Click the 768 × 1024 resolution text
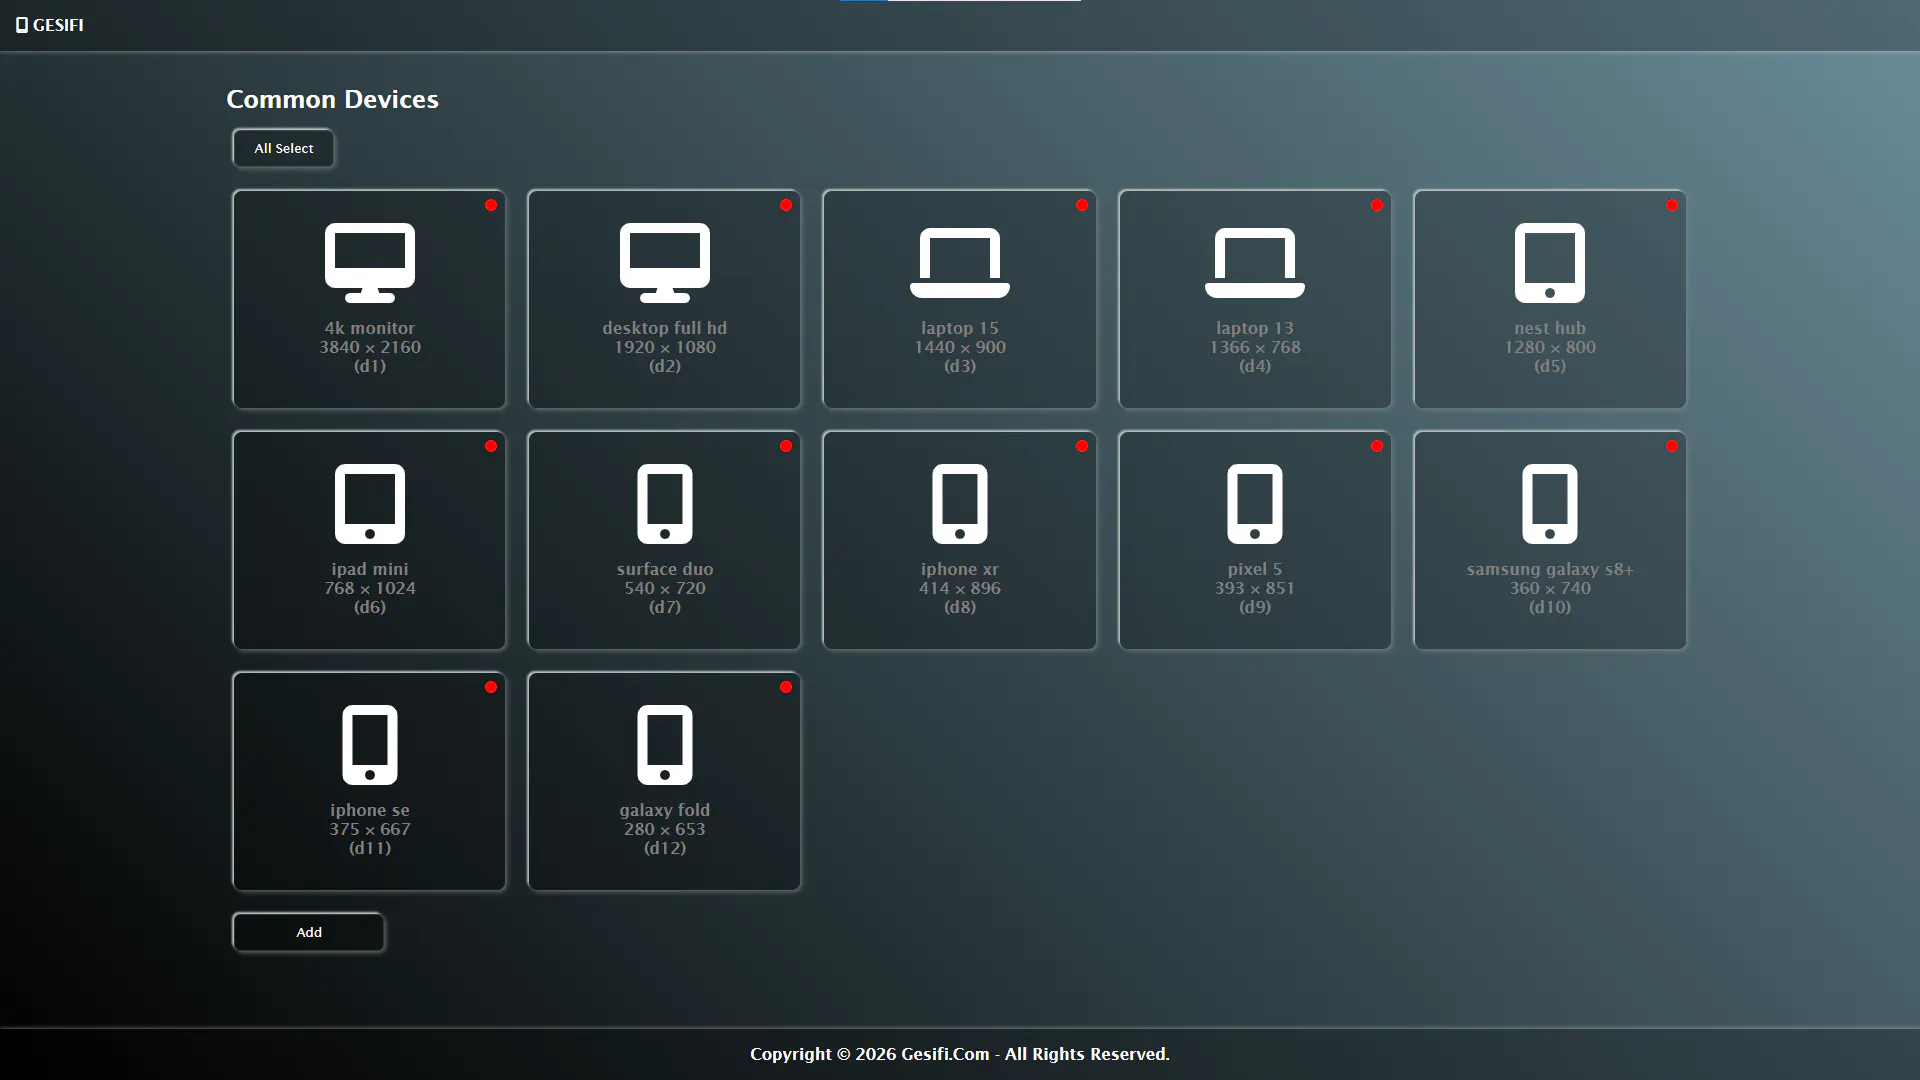Image resolution: width=1920 pixels, height=1080 pixels. click(x=370, y=588)
